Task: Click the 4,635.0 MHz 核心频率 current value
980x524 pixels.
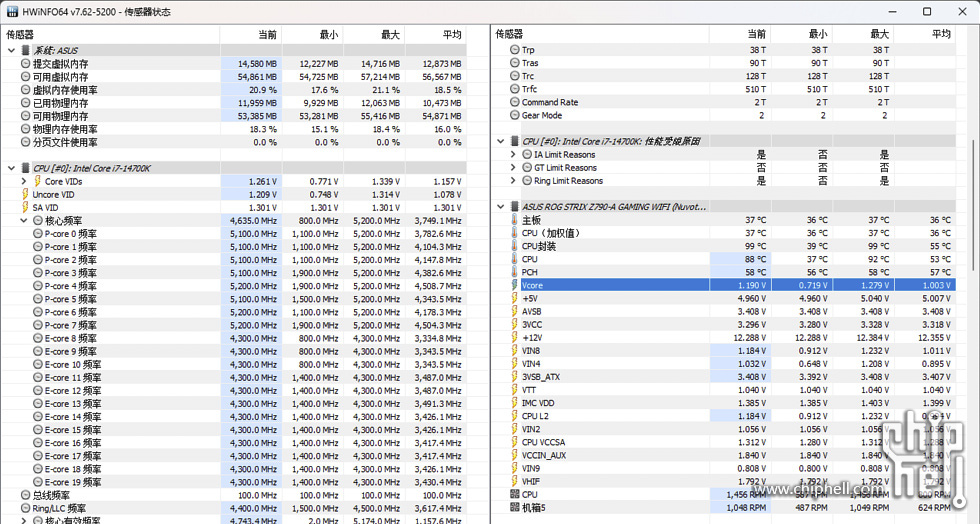Action: (x=251, y=221)
